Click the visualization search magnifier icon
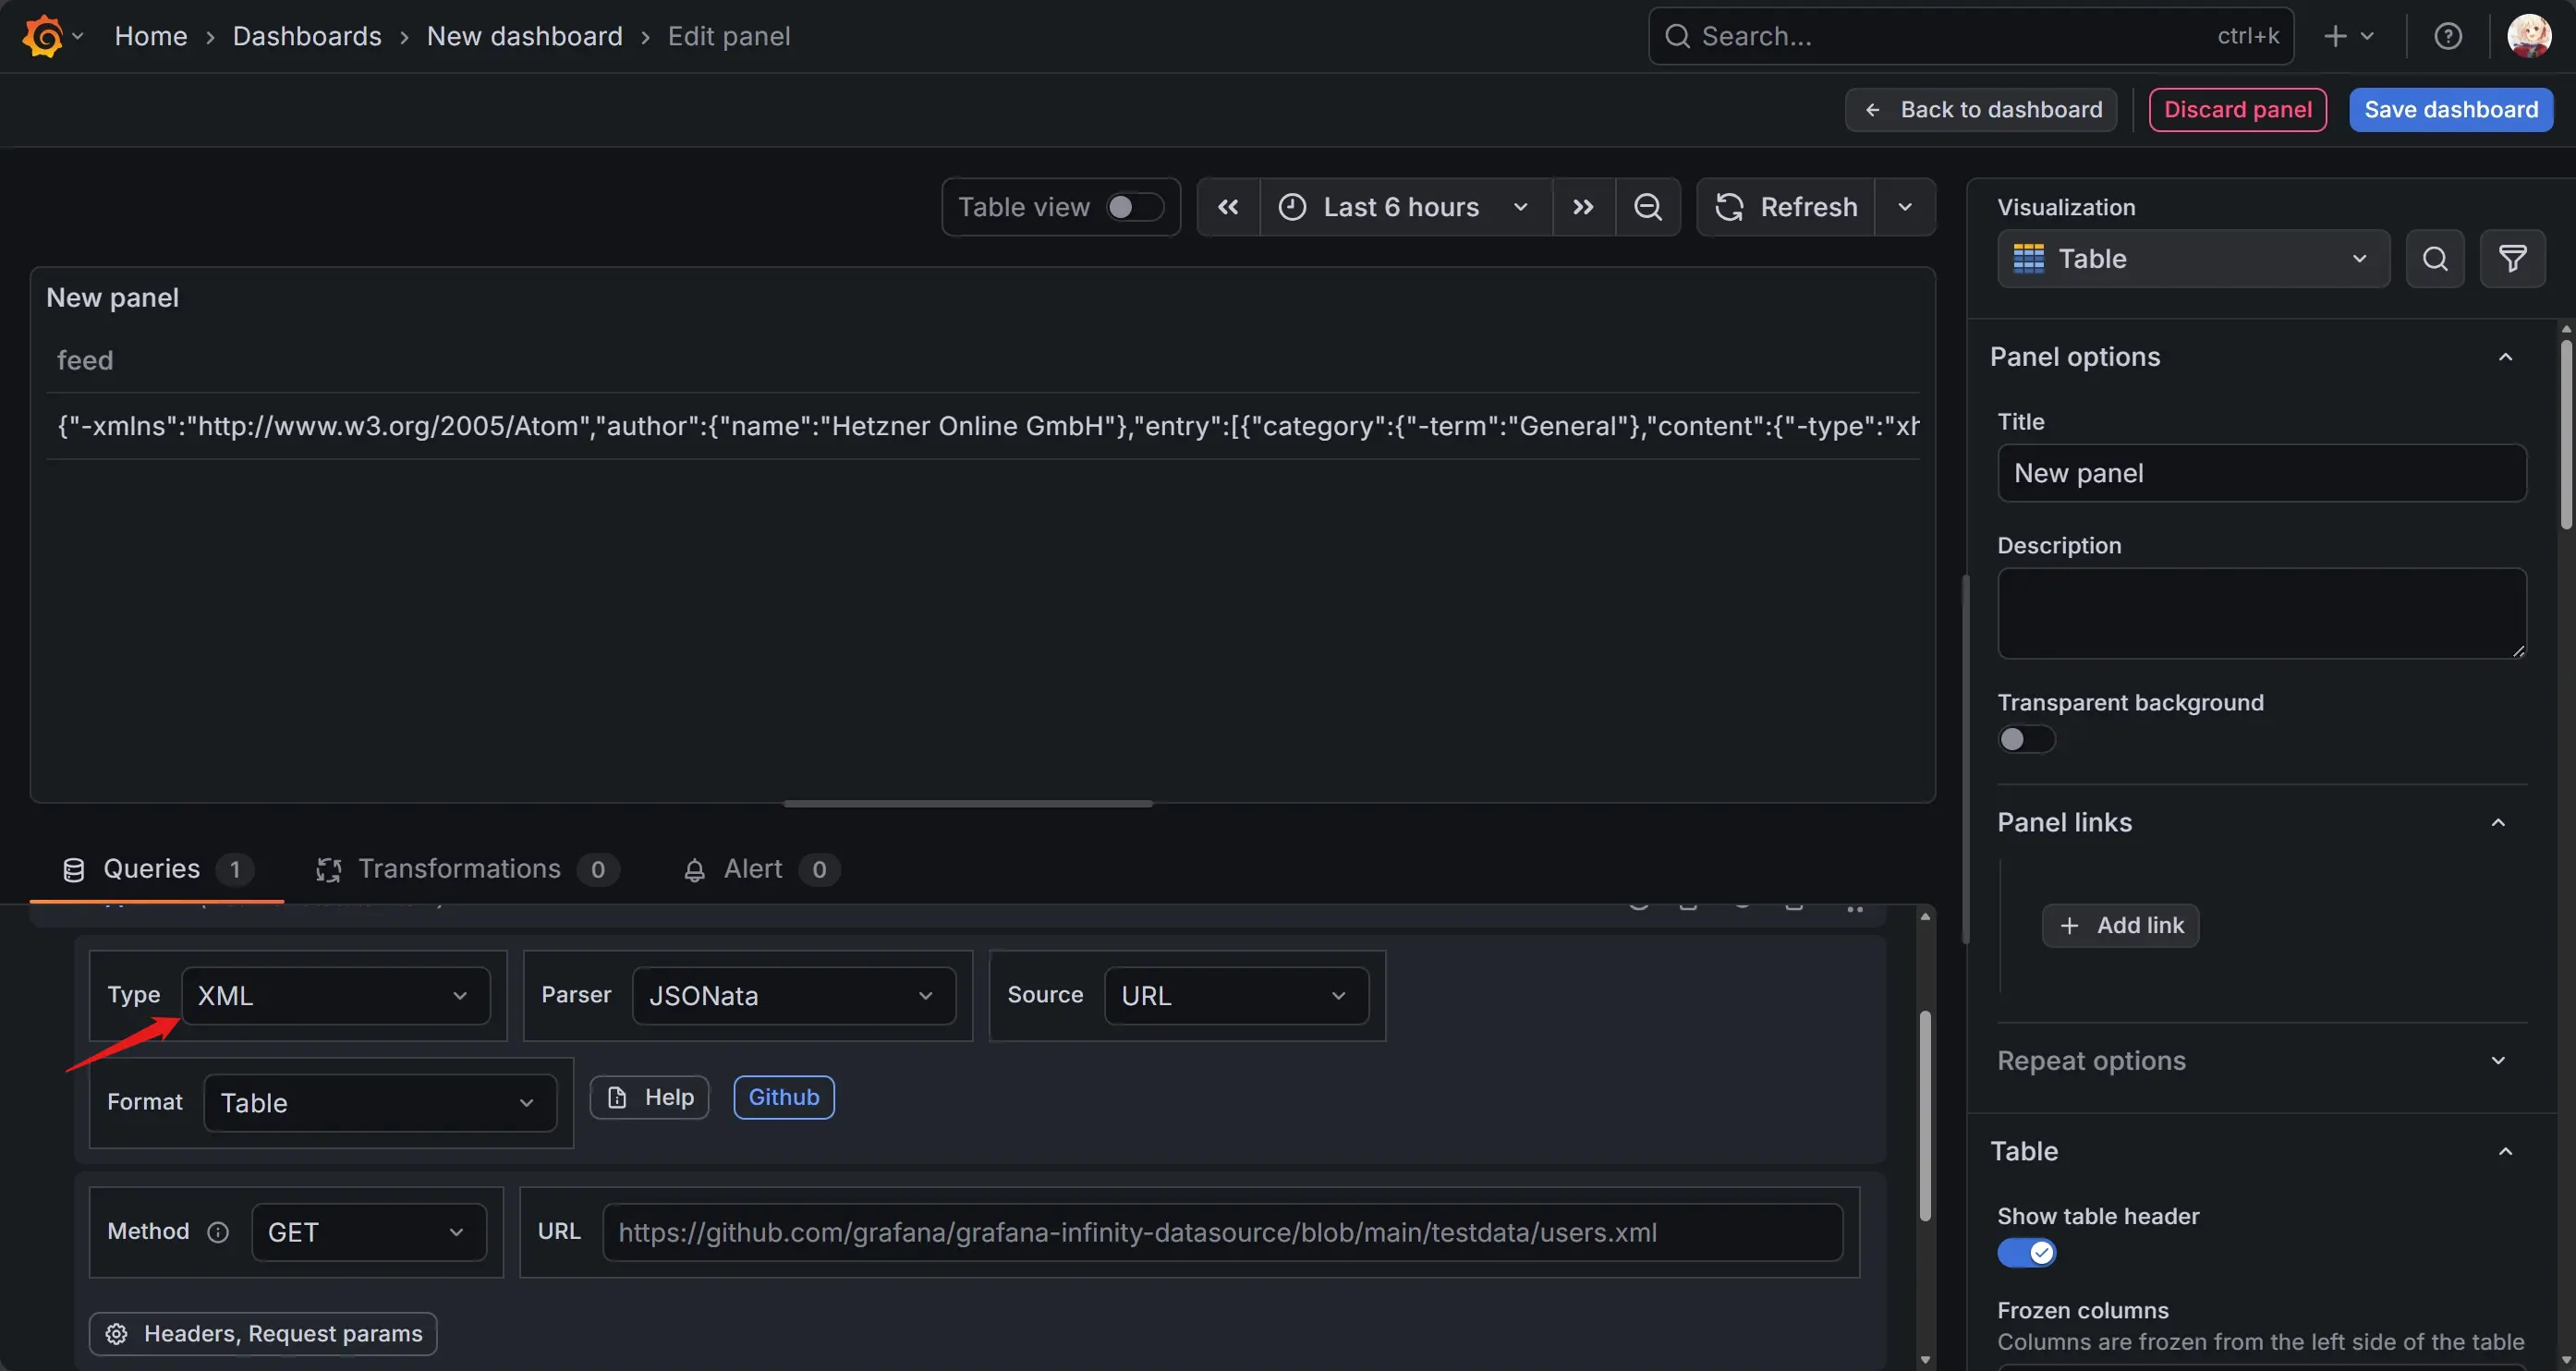The width and height of the screenshot is (2576, 1371). [x=2435, y=259]
